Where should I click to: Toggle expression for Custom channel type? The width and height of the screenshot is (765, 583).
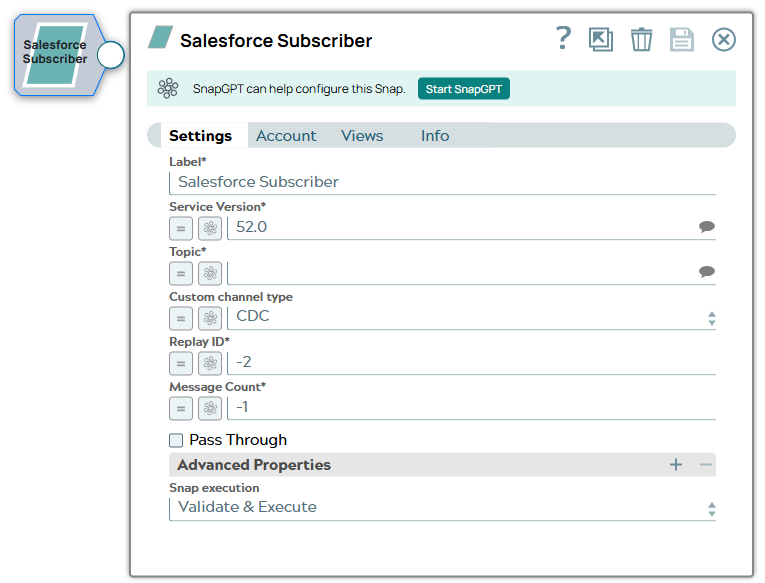click(x=181, y=318)
